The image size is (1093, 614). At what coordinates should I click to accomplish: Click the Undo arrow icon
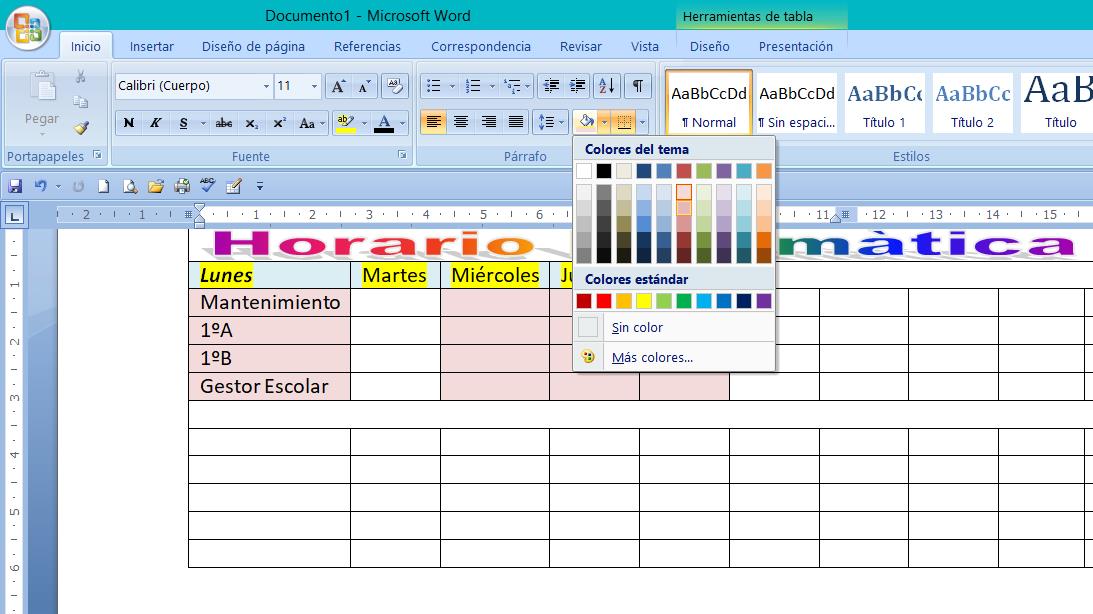[x=41, y=186]
